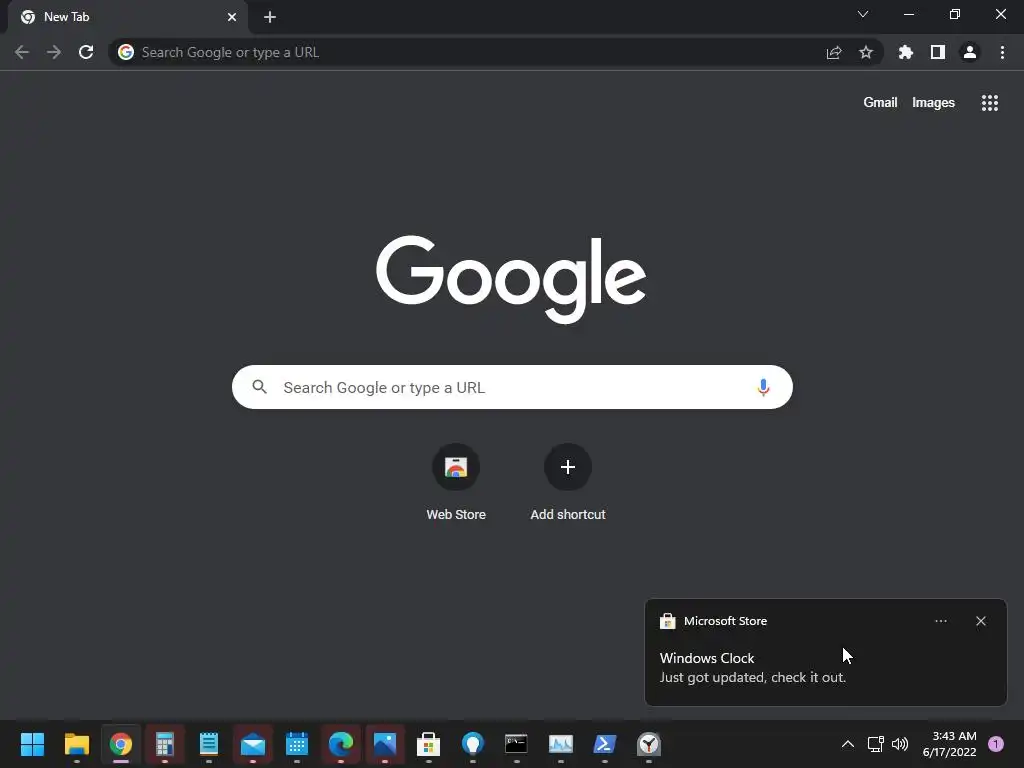Open the Windows Start menu
Image resolution: width=1024 pixels, height=768 pixels.
[x=32, y=744]
